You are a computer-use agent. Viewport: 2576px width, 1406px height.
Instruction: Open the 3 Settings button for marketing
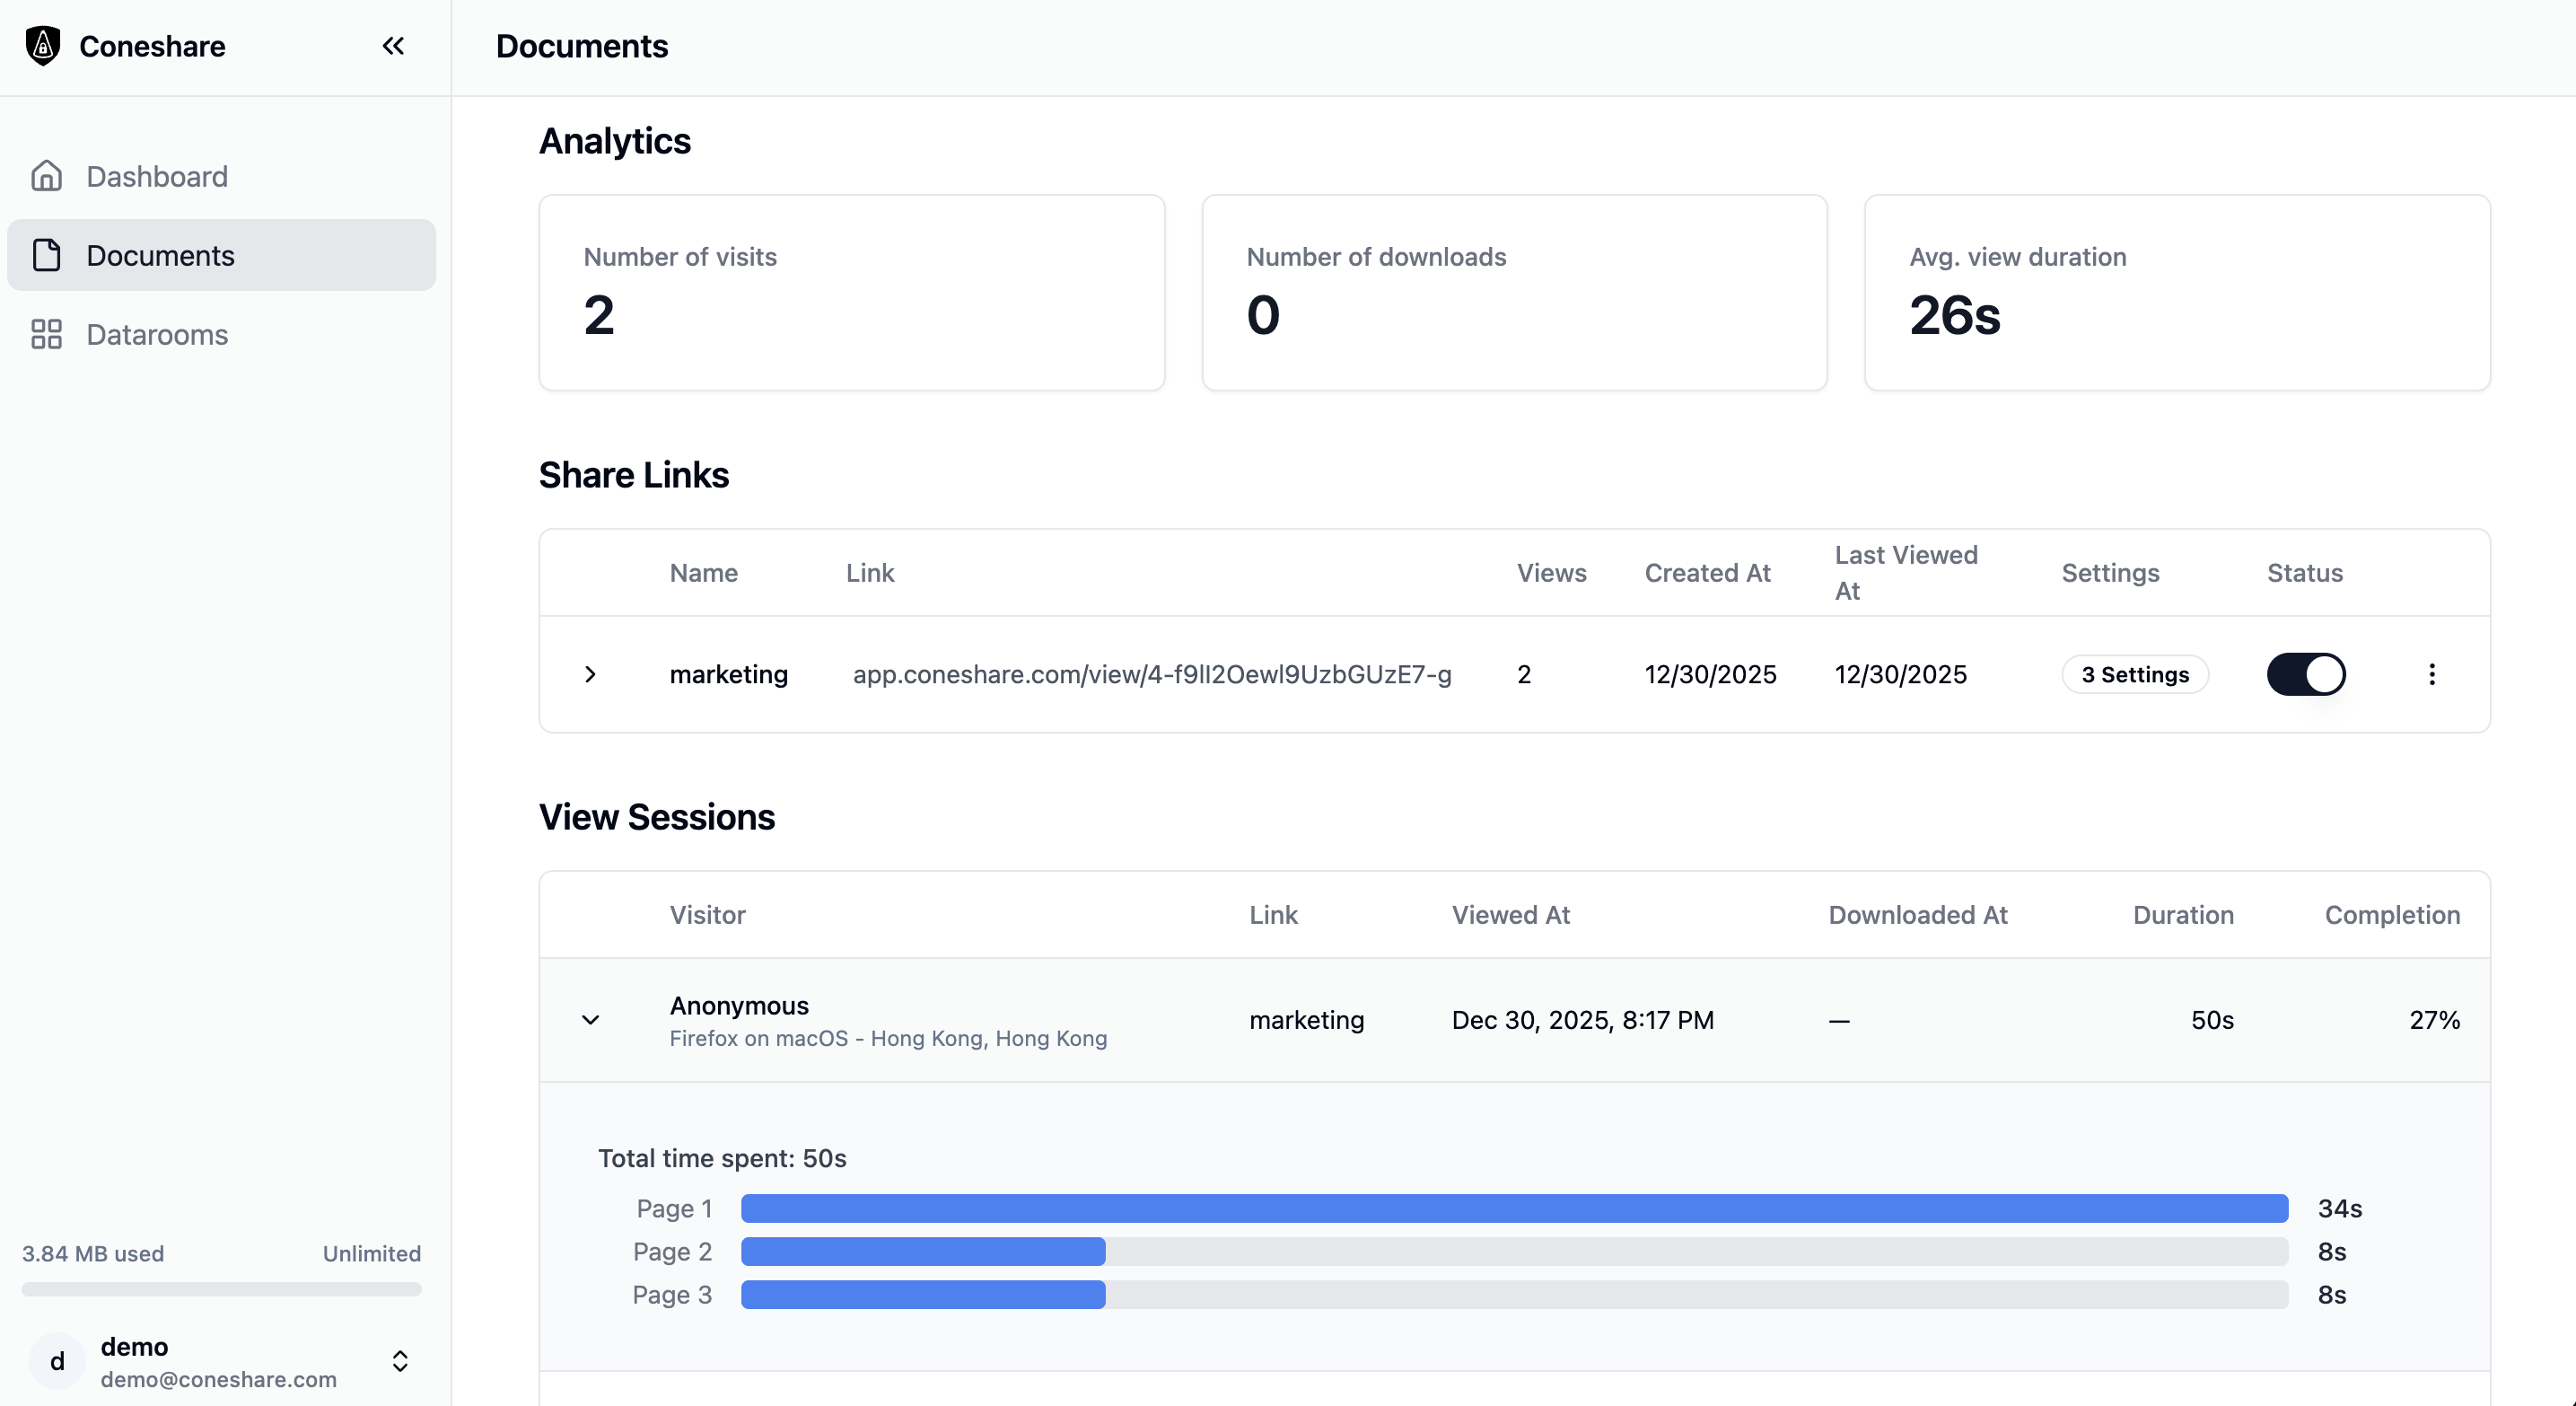2134,674
